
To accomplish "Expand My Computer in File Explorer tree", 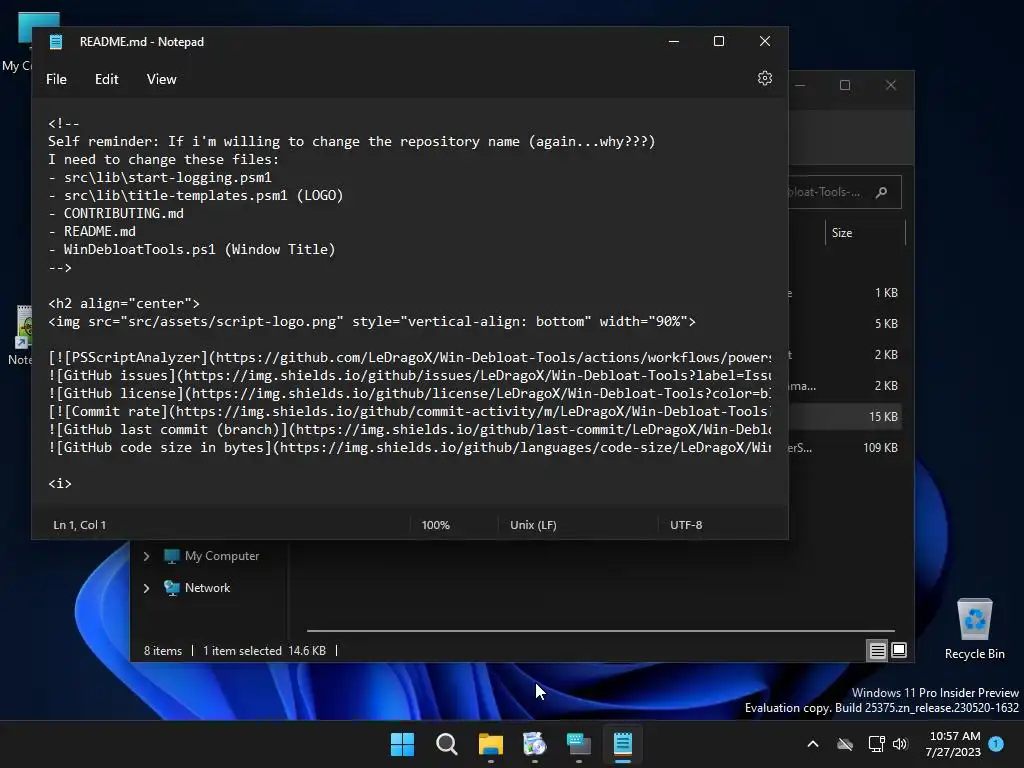I will [x=146, y=556].
